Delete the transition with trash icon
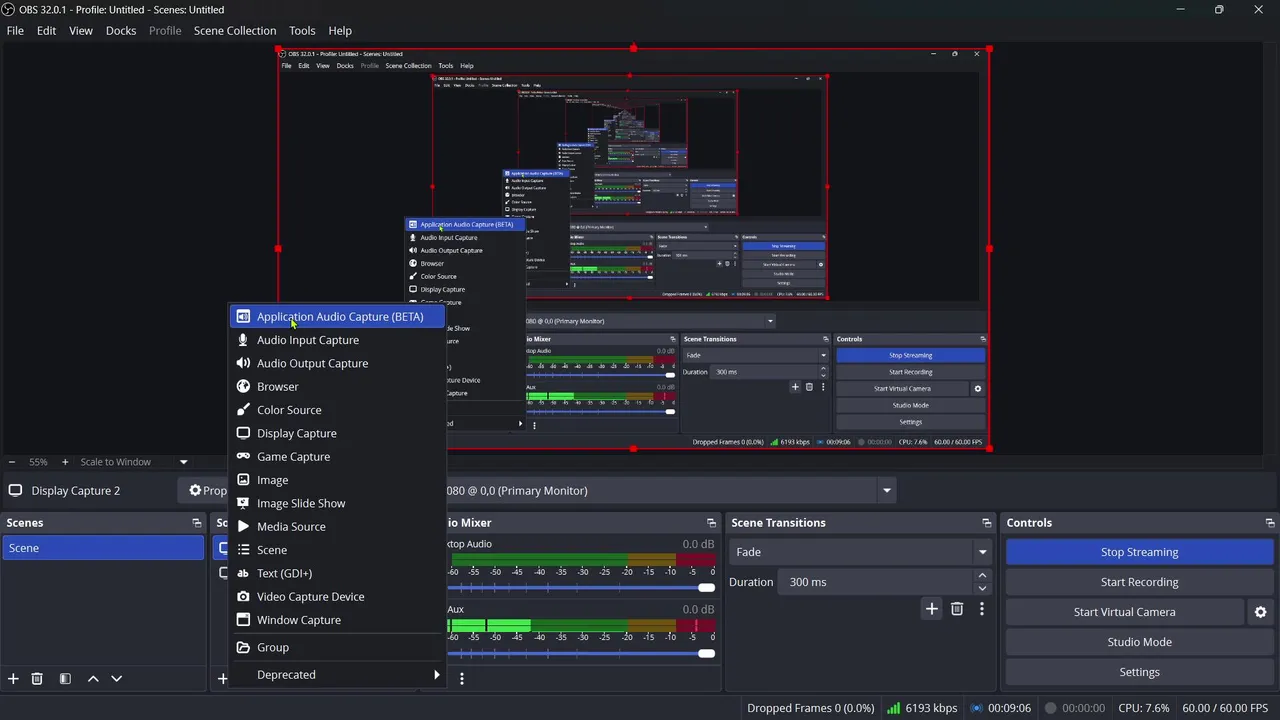The height and width of the screenshot is (720, 1280). [x=957, y=609]
